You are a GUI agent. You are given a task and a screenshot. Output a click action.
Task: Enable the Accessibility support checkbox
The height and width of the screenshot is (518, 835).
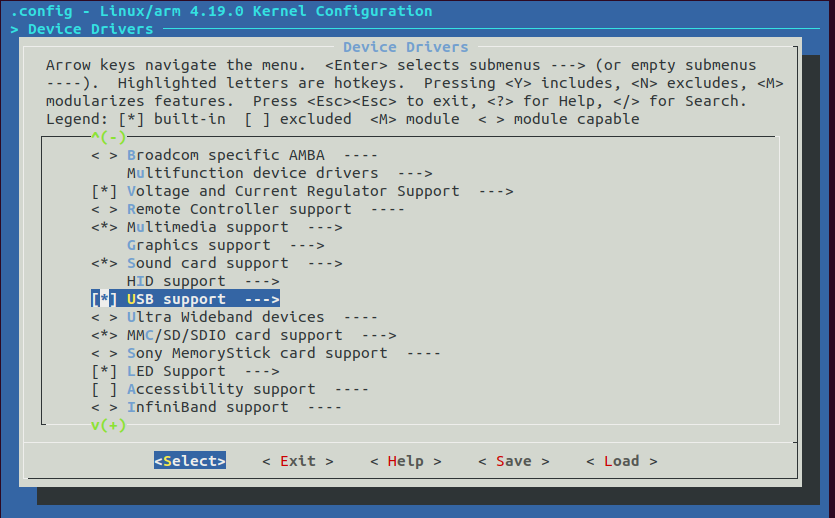[x=104, y=390]
